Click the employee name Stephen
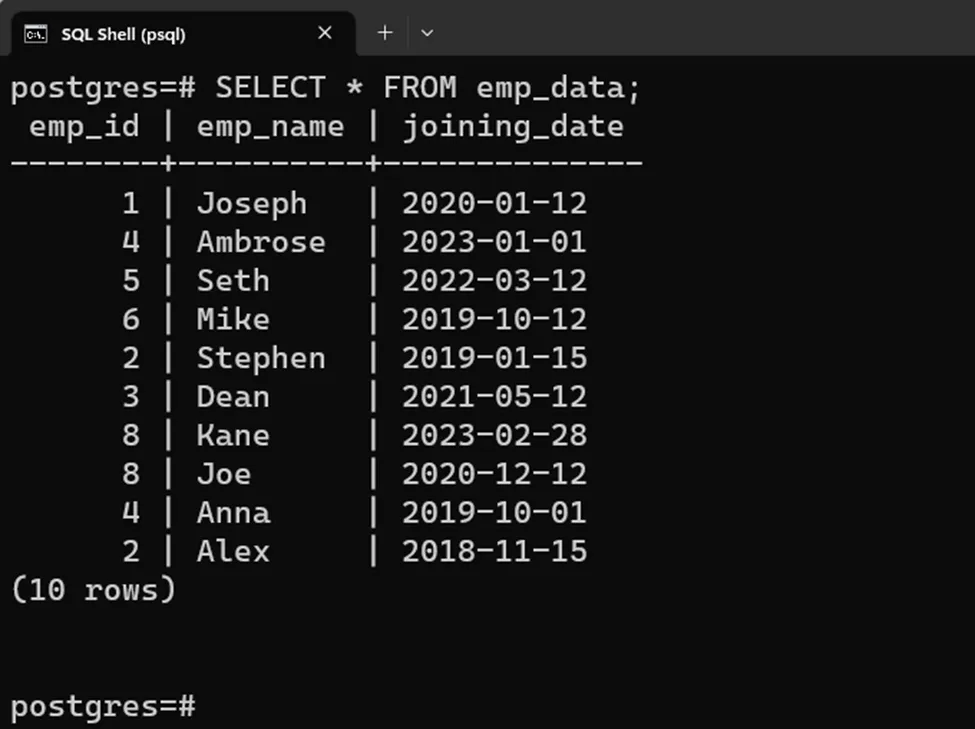 pos(261,358)
